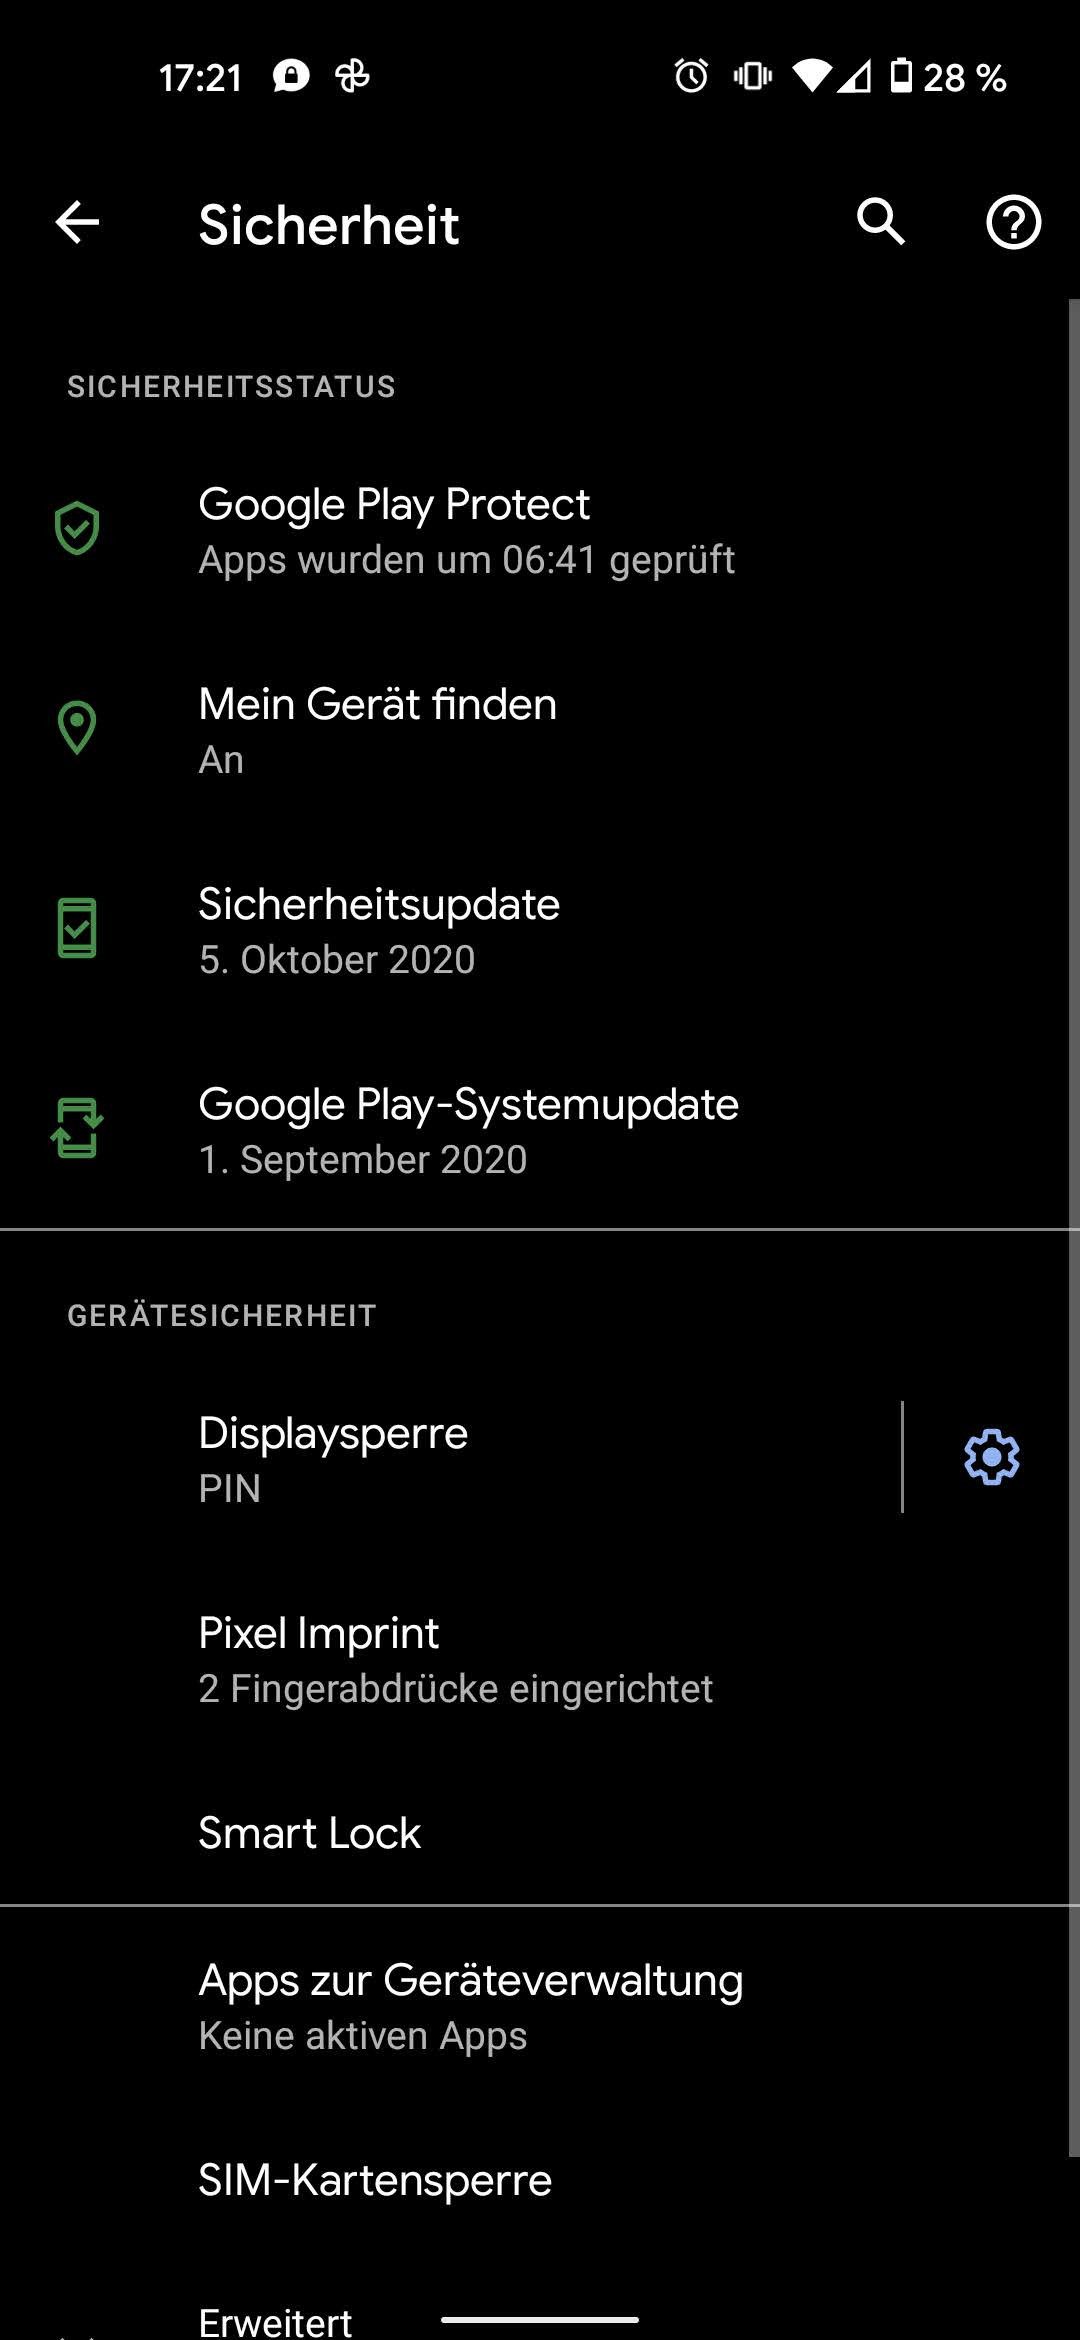Open Mein Gerät finden setting
The image size is (1080, 2340).
(x=378, y=730)
